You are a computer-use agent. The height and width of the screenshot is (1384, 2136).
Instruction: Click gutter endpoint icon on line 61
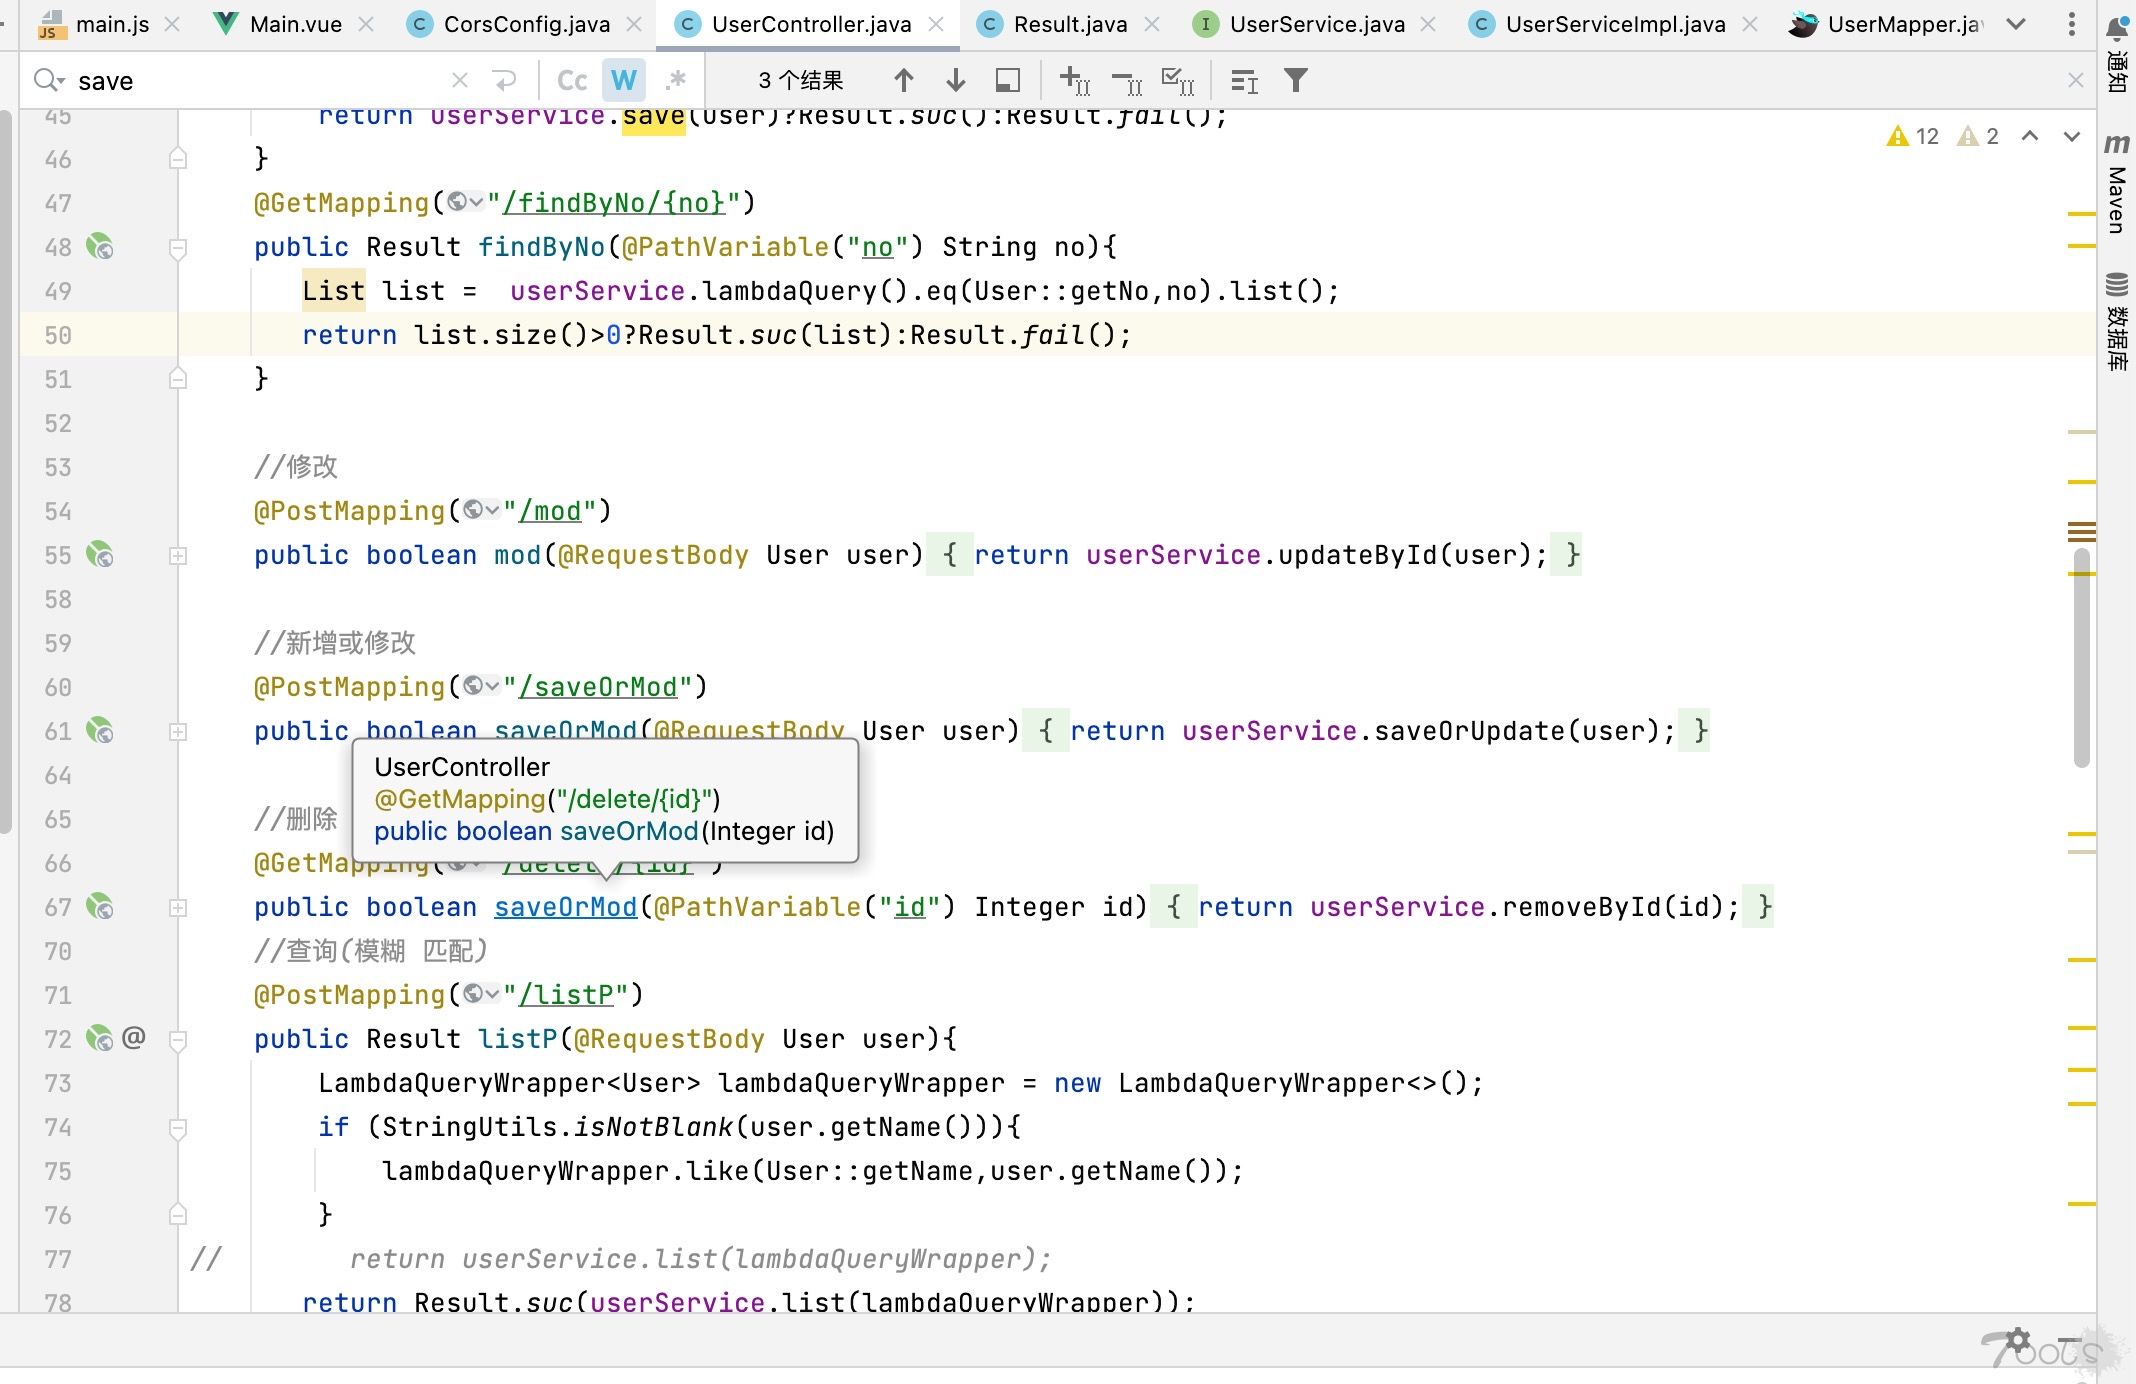pyautogui.click(x=99, y=731)
